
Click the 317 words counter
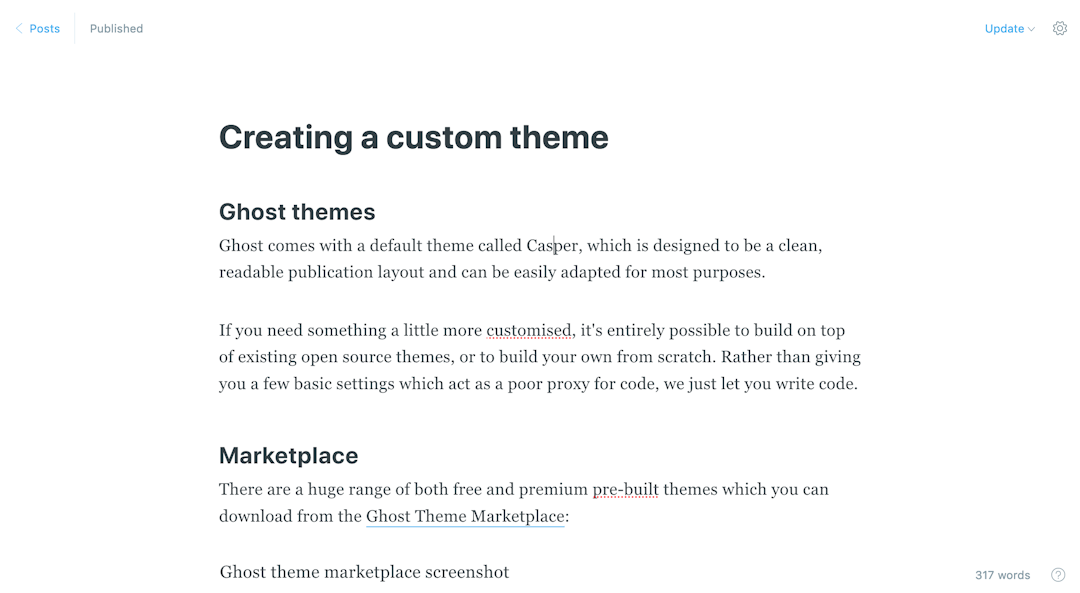(1002, 575)
